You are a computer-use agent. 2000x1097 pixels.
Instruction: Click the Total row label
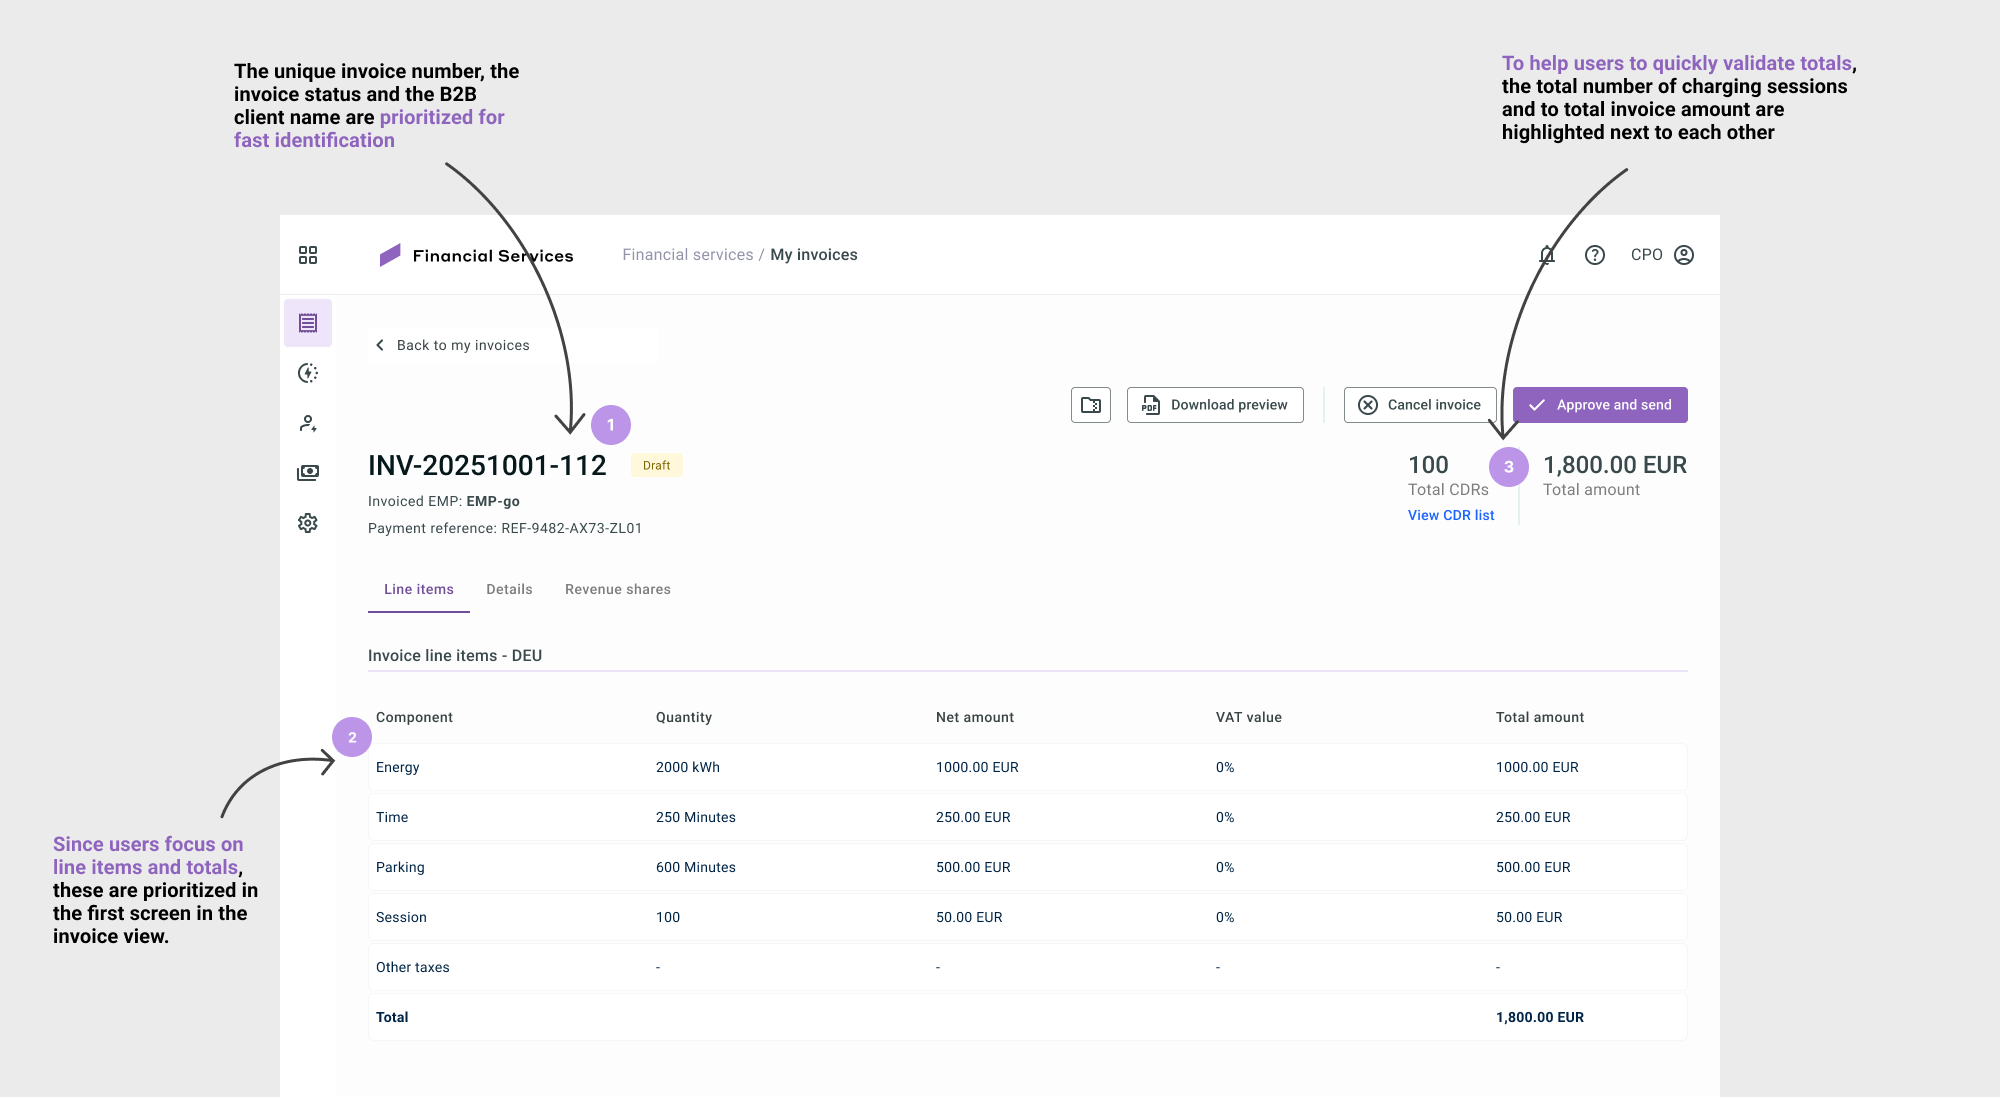coord(392,1017)
